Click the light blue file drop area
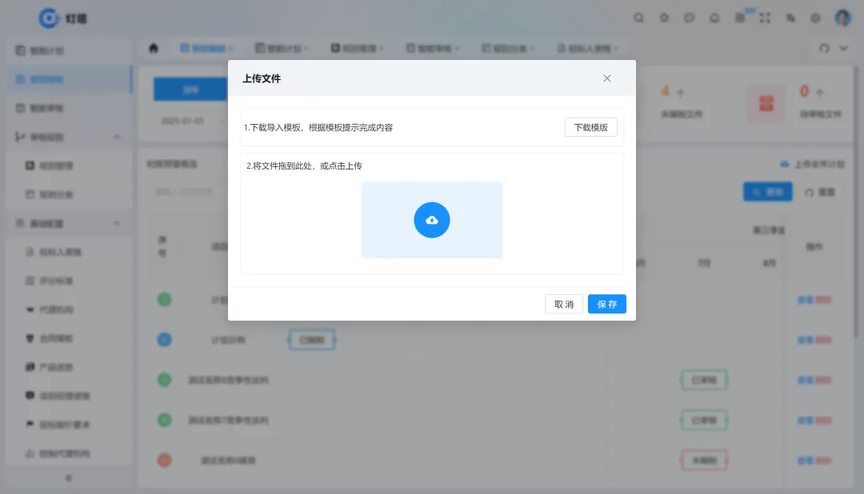Image resolution: width=864 pixels, height=494 pixels. tap(431, 220)
